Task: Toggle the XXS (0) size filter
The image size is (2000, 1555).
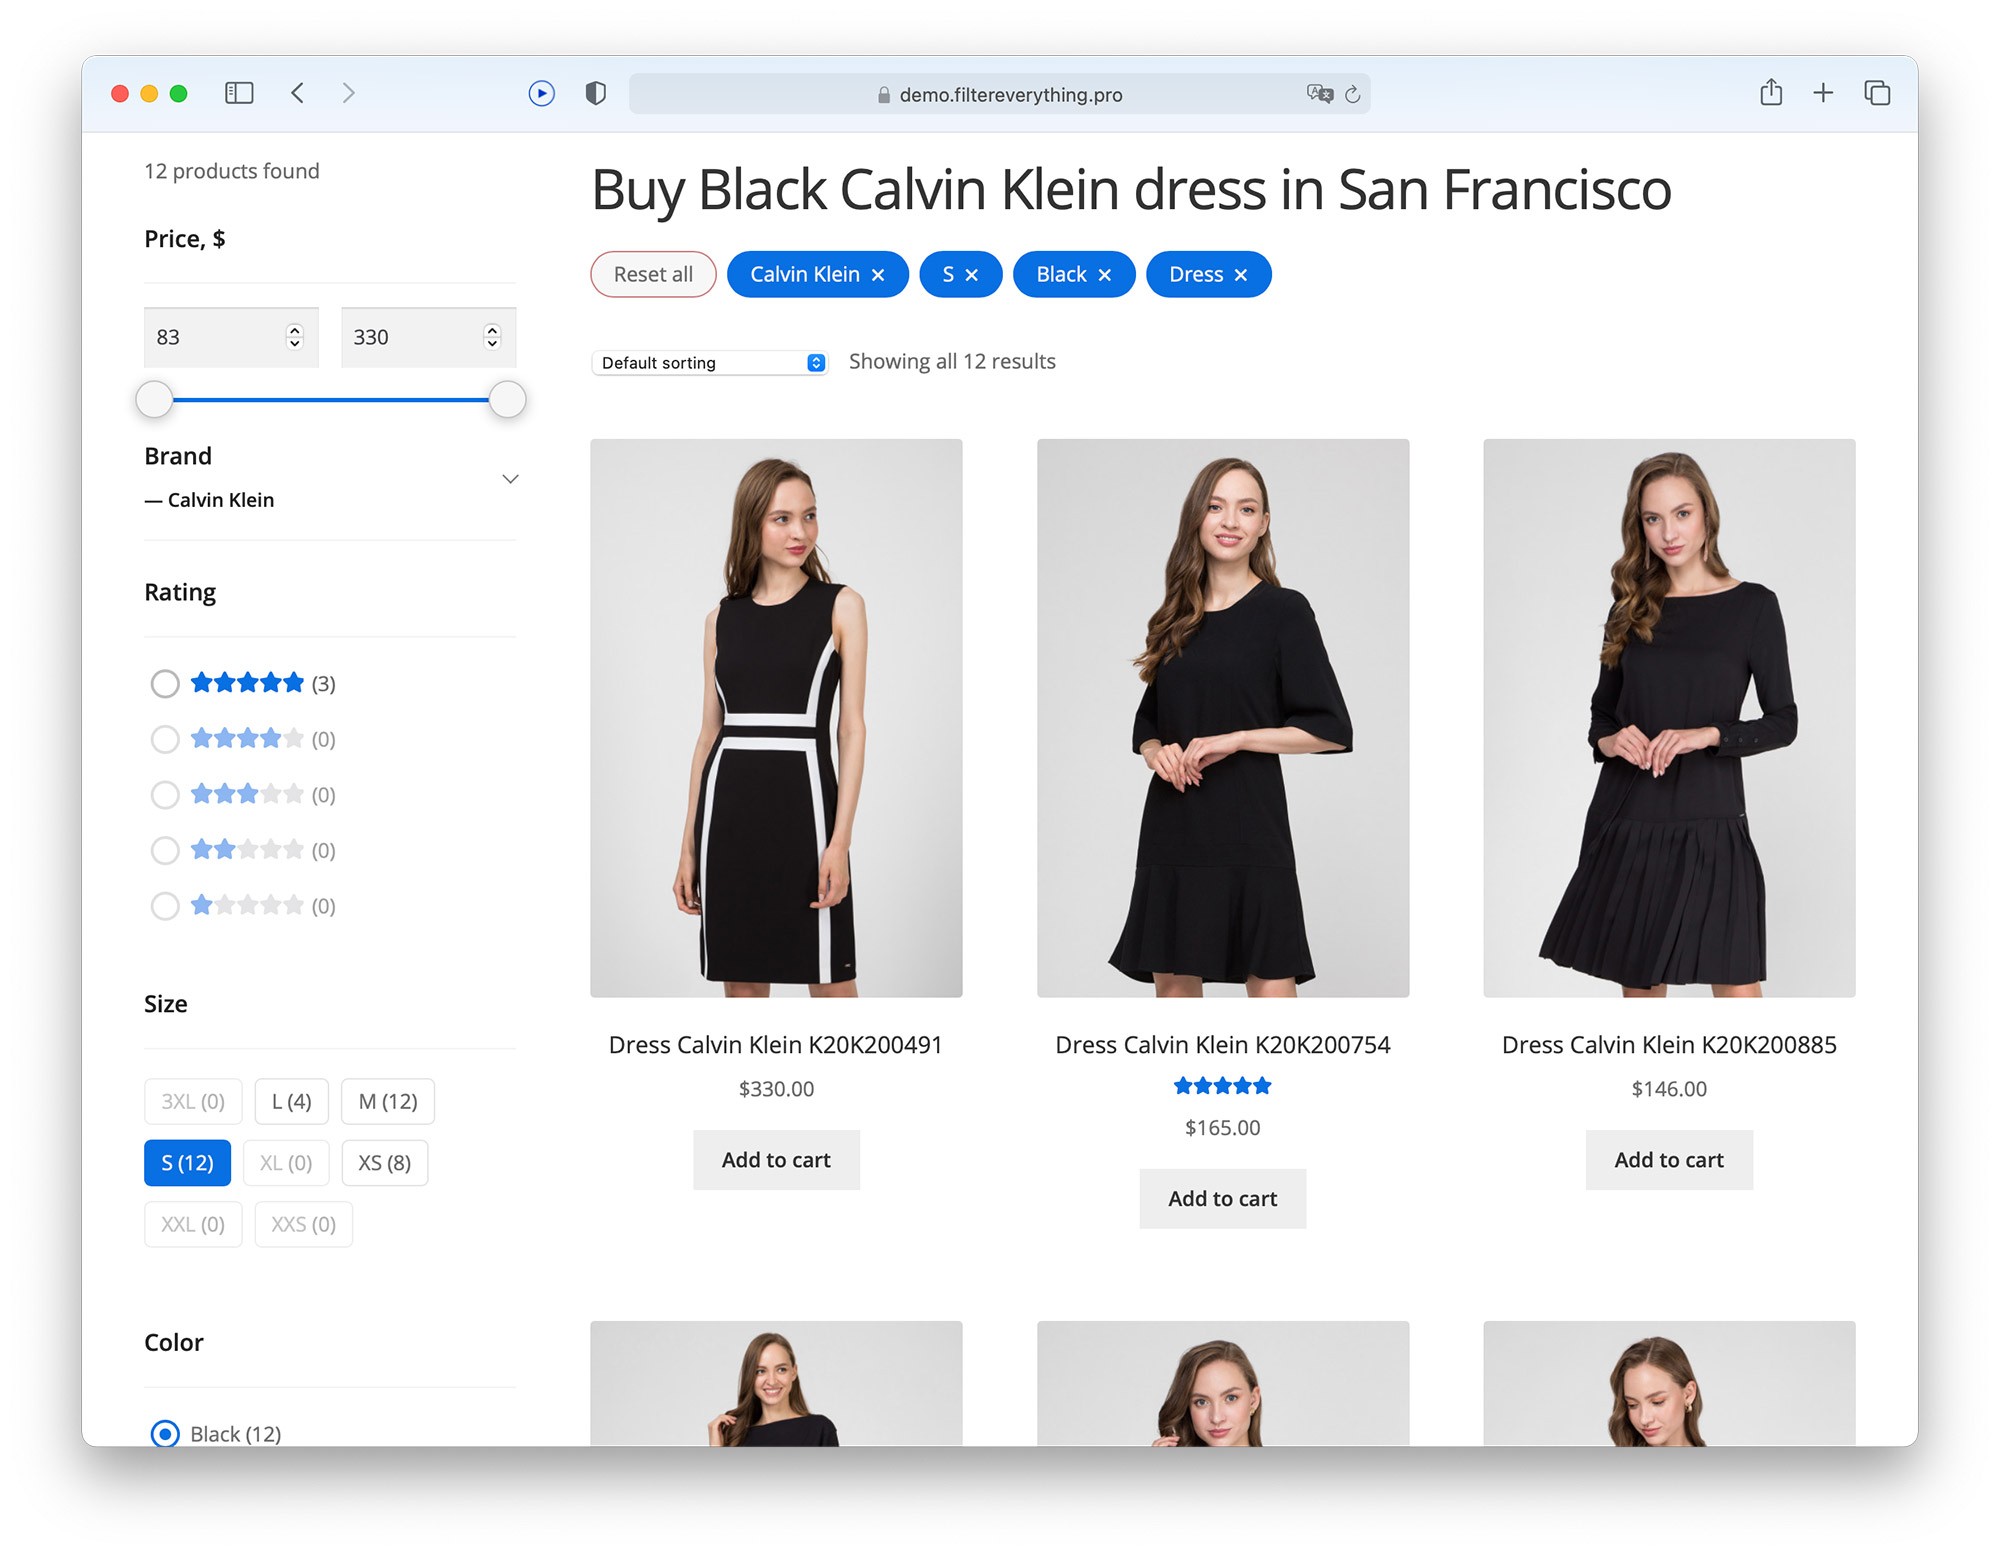Action: tap(304, 1224)
